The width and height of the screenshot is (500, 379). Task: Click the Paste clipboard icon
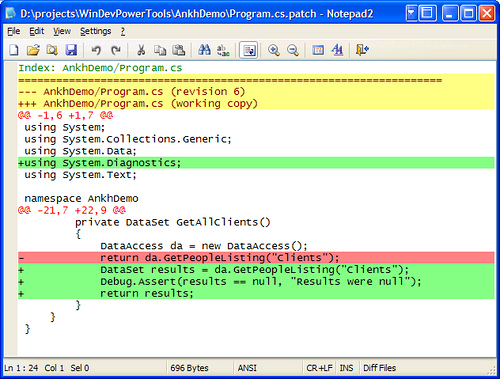(179, 50)
